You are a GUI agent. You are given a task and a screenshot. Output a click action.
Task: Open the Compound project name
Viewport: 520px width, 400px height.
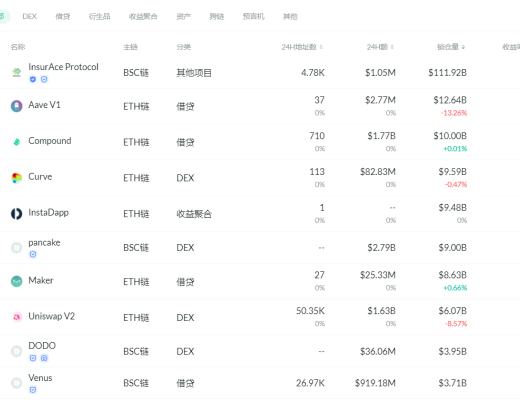tap(50, 141)
